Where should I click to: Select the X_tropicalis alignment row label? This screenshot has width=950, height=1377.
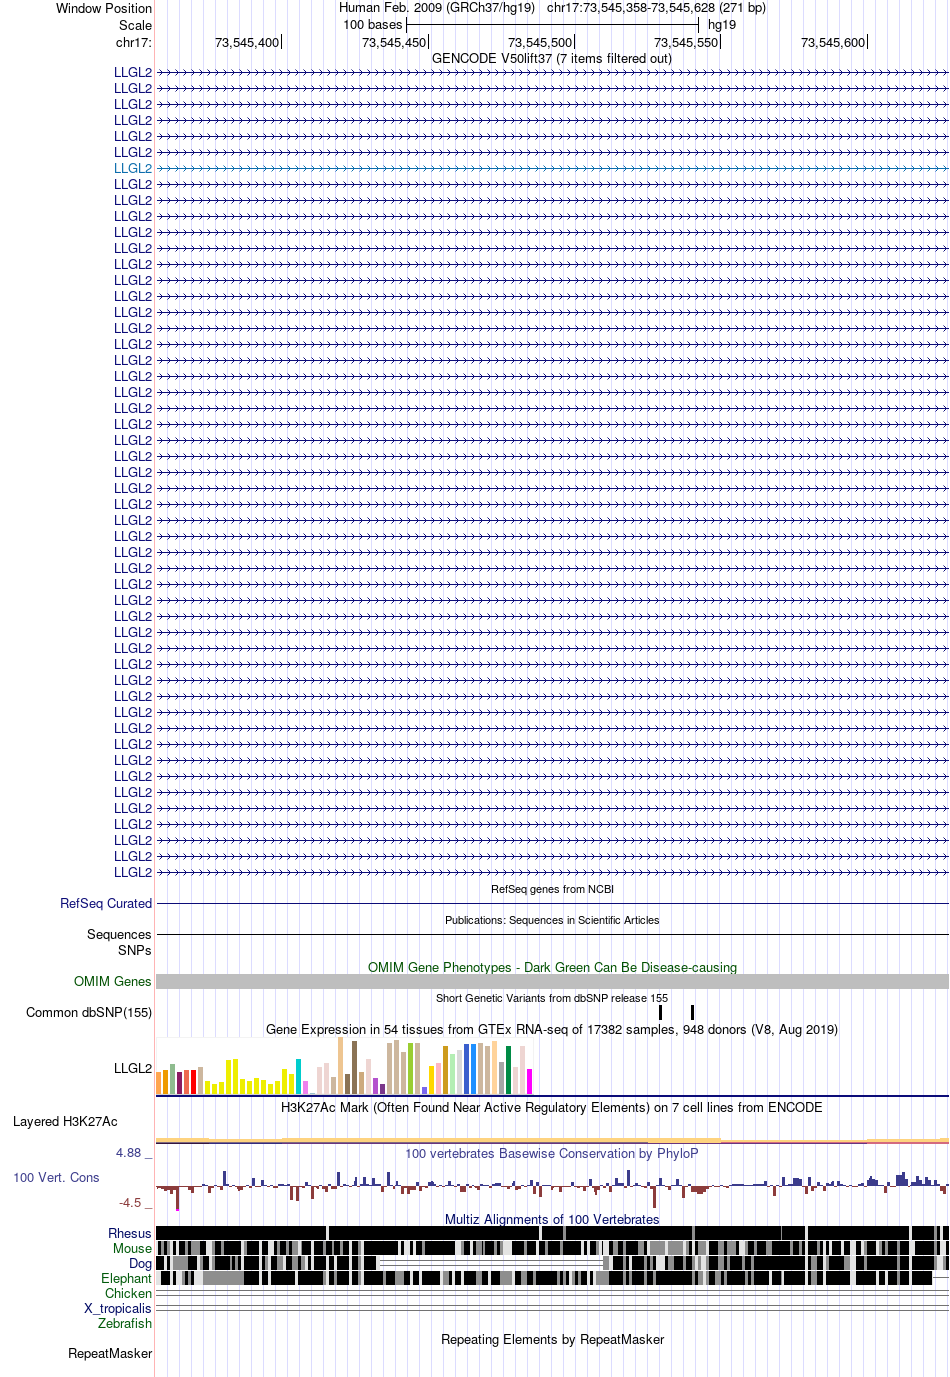(x=118, y=1308)
